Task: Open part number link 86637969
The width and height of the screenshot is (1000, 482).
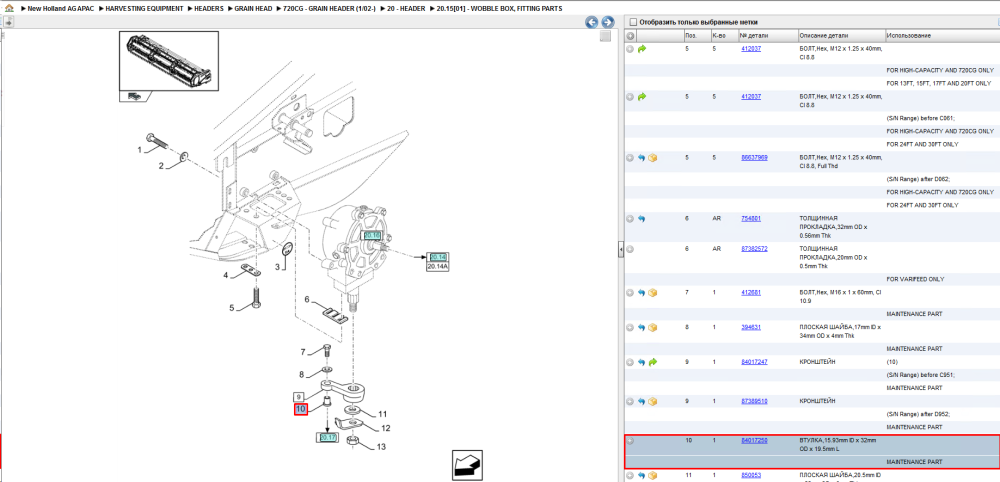Action: 754,157
